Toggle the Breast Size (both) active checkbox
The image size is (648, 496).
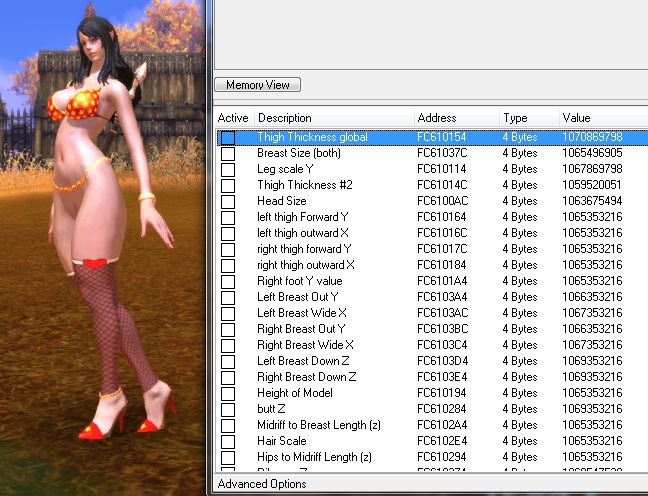(228, 153)
